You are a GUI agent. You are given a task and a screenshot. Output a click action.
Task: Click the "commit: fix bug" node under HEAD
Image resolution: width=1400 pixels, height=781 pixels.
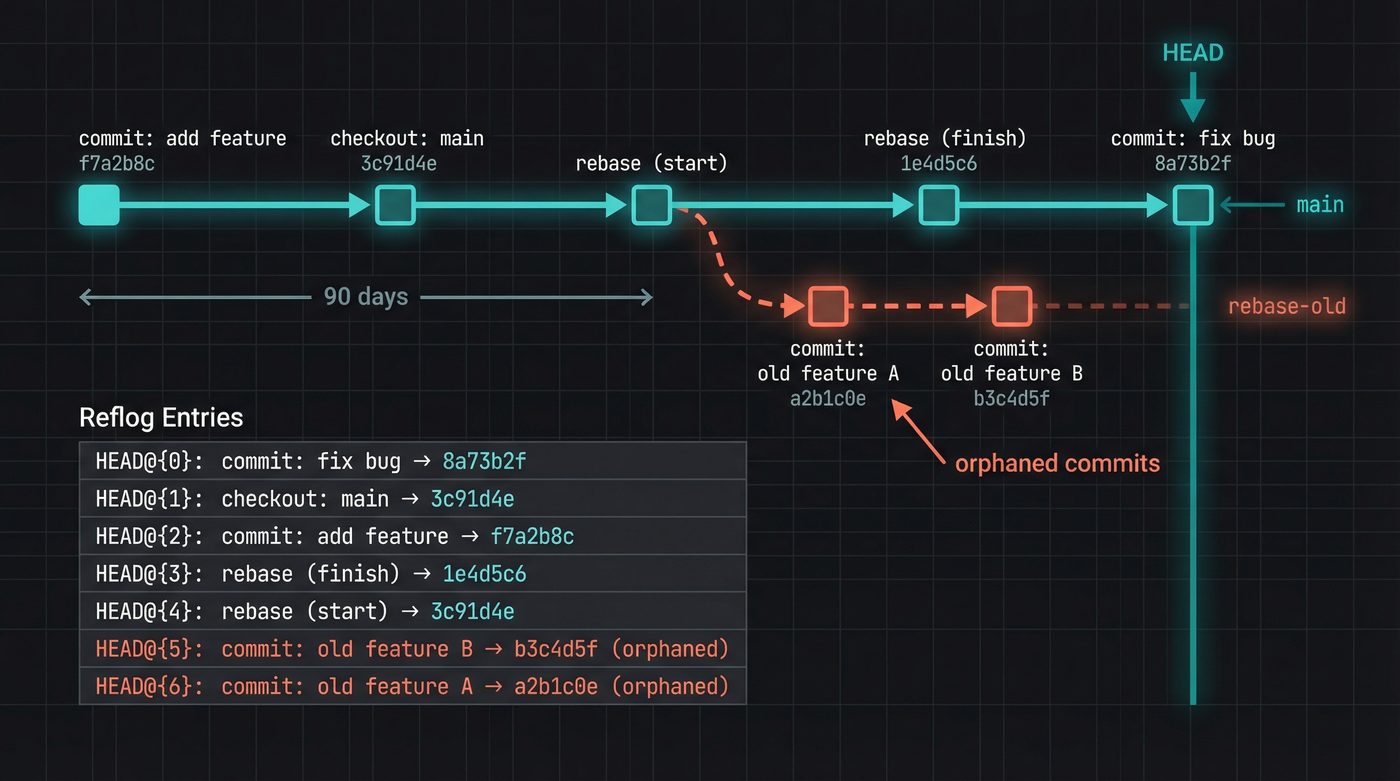[1192, 204]
